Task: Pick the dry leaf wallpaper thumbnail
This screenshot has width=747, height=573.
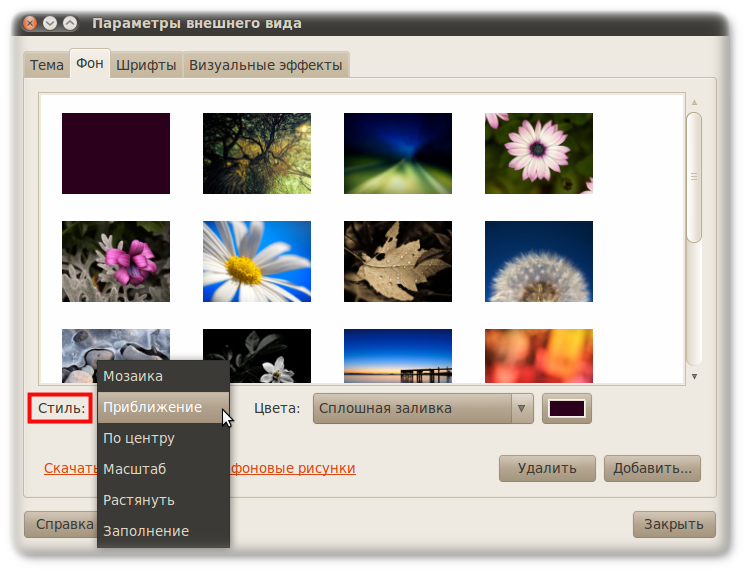Action: tap(397, 261)
